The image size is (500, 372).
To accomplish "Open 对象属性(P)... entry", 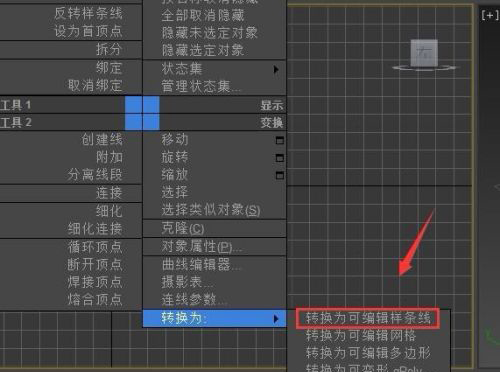I will coord(202,247).
